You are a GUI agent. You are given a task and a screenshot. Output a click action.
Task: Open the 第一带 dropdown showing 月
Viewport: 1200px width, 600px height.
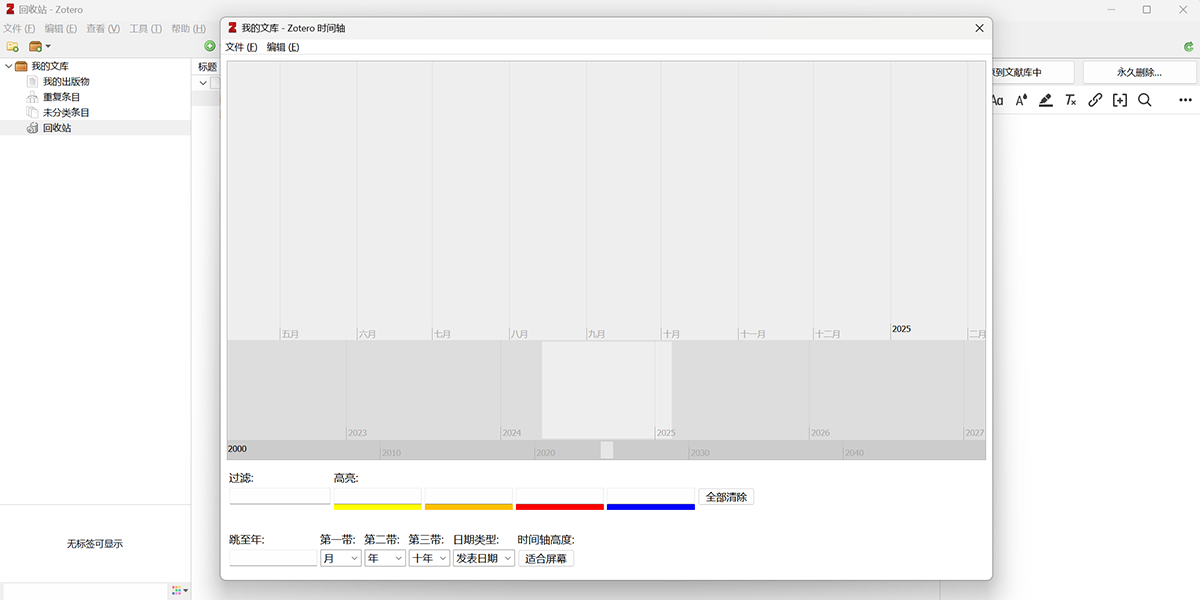[340, 558]
